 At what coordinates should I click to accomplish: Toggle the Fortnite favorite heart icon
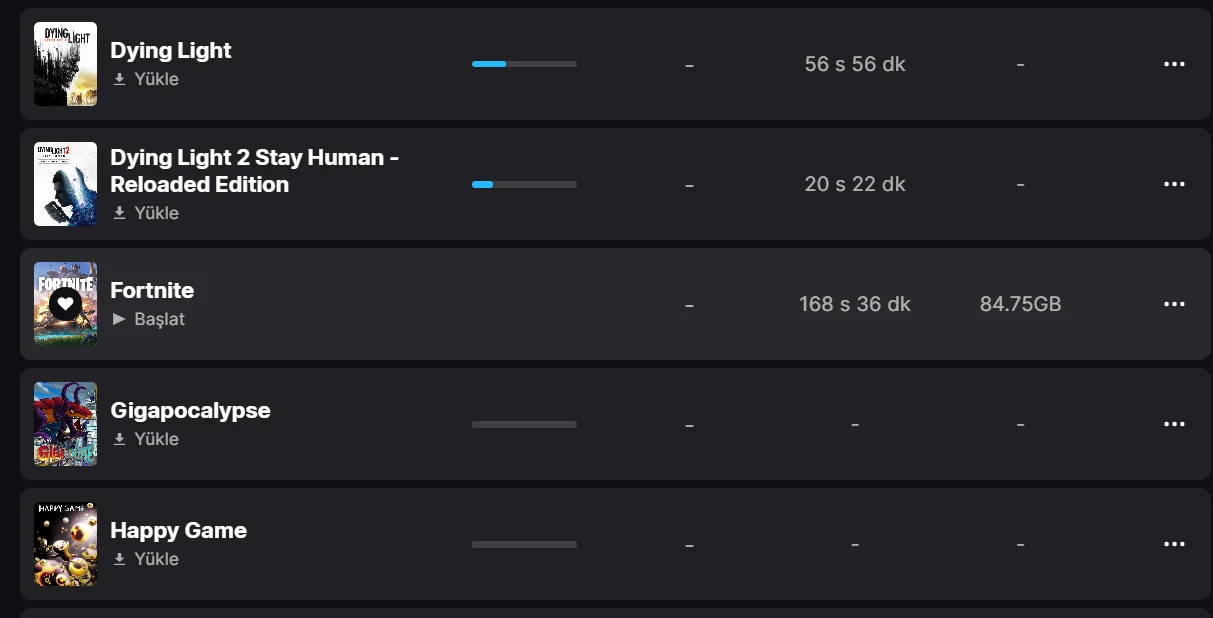[65, 303]
